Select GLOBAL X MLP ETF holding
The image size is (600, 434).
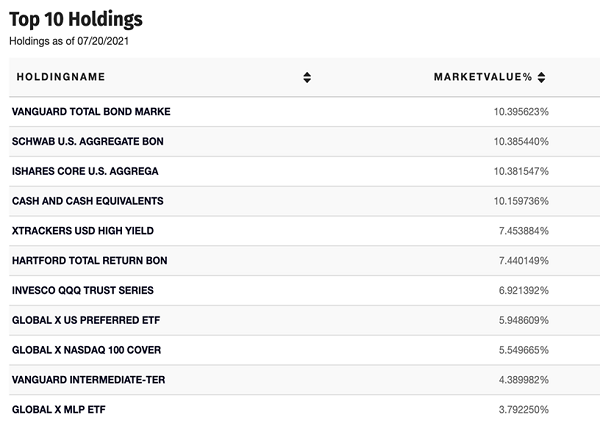pos(59,410)
